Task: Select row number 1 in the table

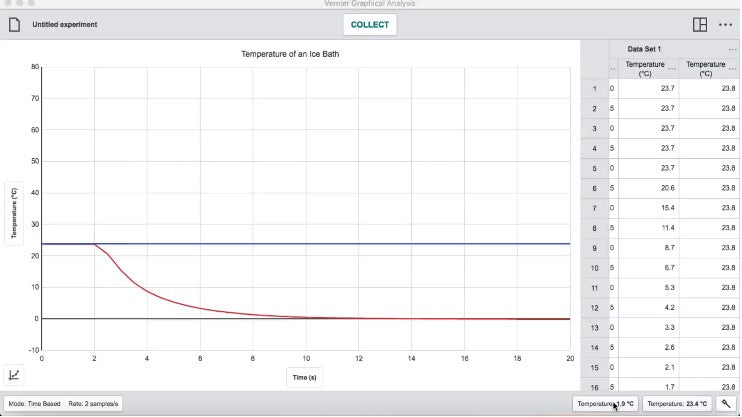Action: (595, 89)
